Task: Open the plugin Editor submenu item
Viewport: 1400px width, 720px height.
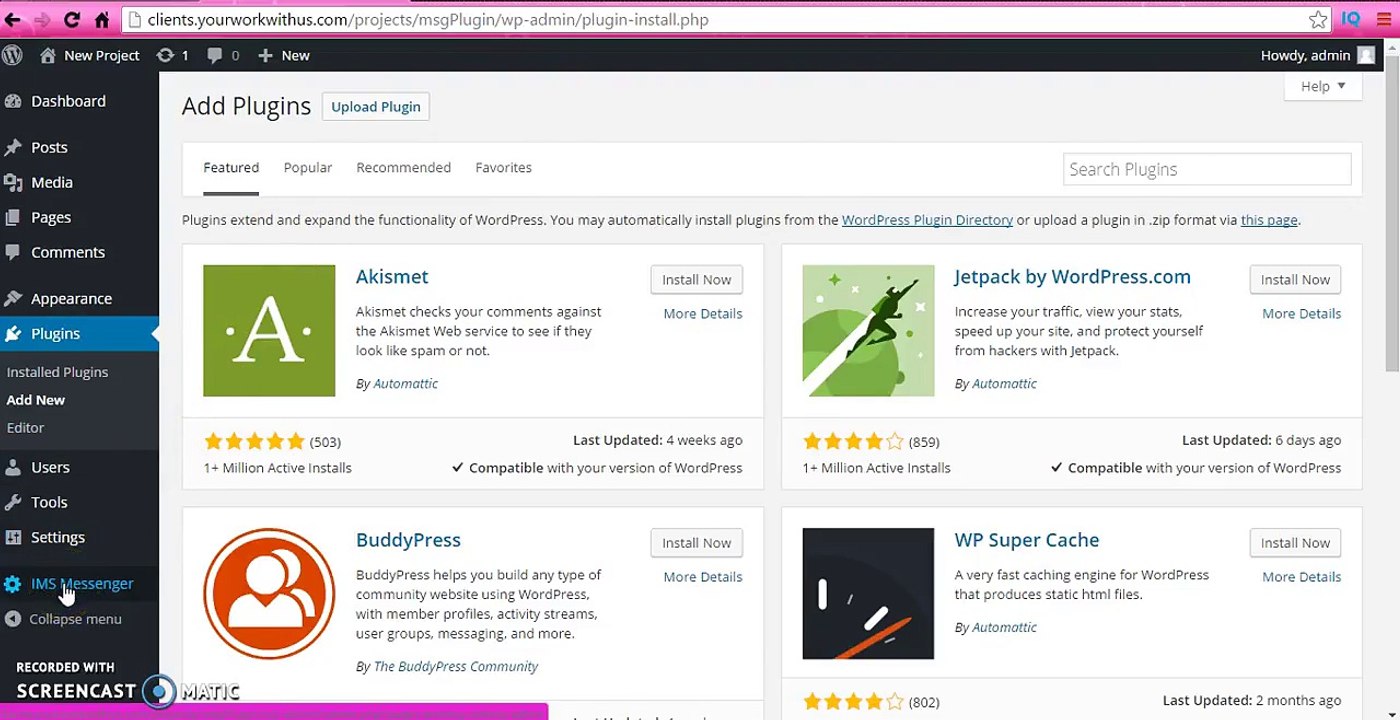Action: [26, 428]
